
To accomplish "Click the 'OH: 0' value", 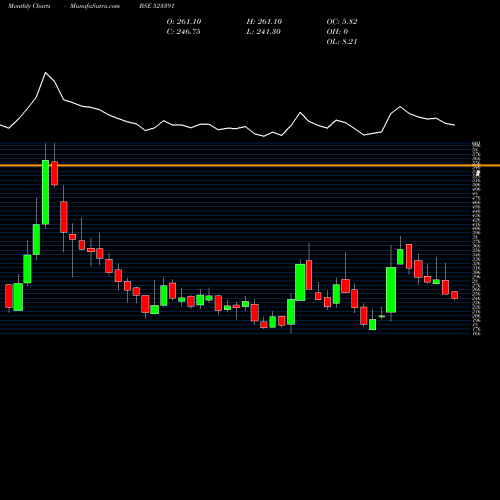I will (x=337, y=32).
